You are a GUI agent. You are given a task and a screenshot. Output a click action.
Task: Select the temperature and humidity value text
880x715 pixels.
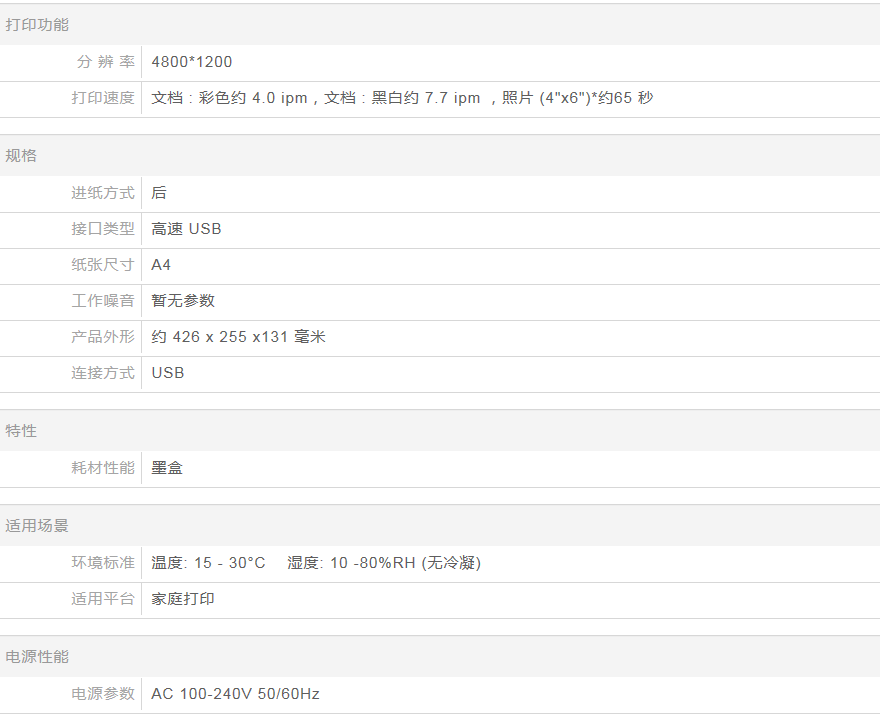[x=316, y=563]
